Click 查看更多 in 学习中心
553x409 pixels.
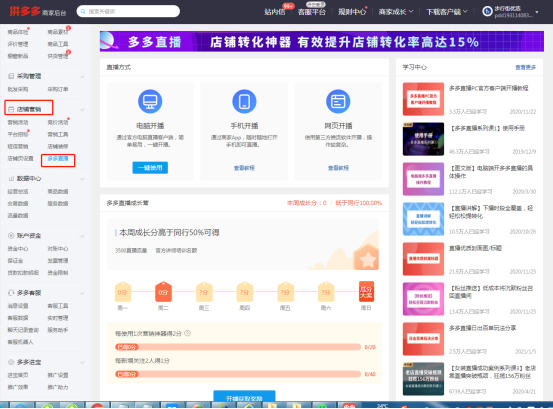525,67
